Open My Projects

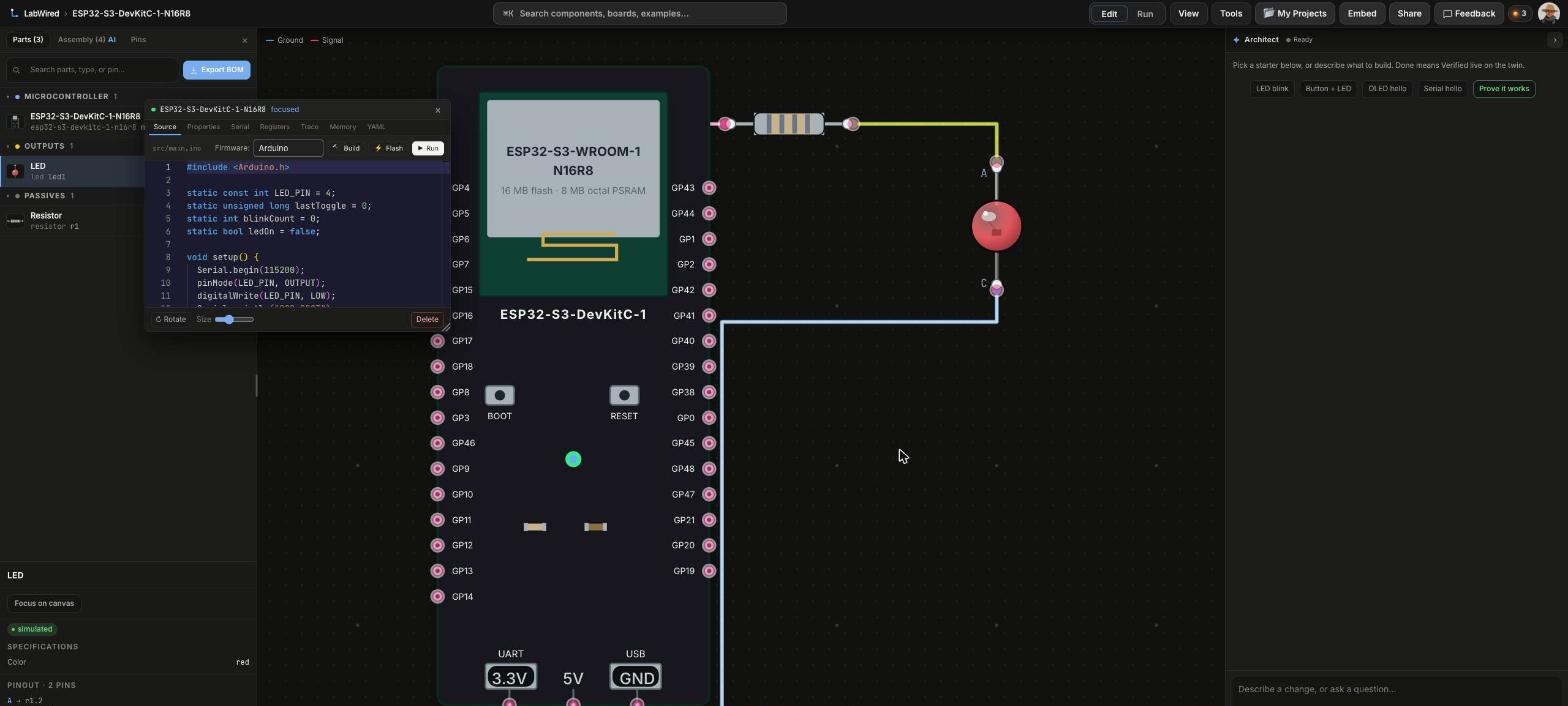coord(1295,14)
